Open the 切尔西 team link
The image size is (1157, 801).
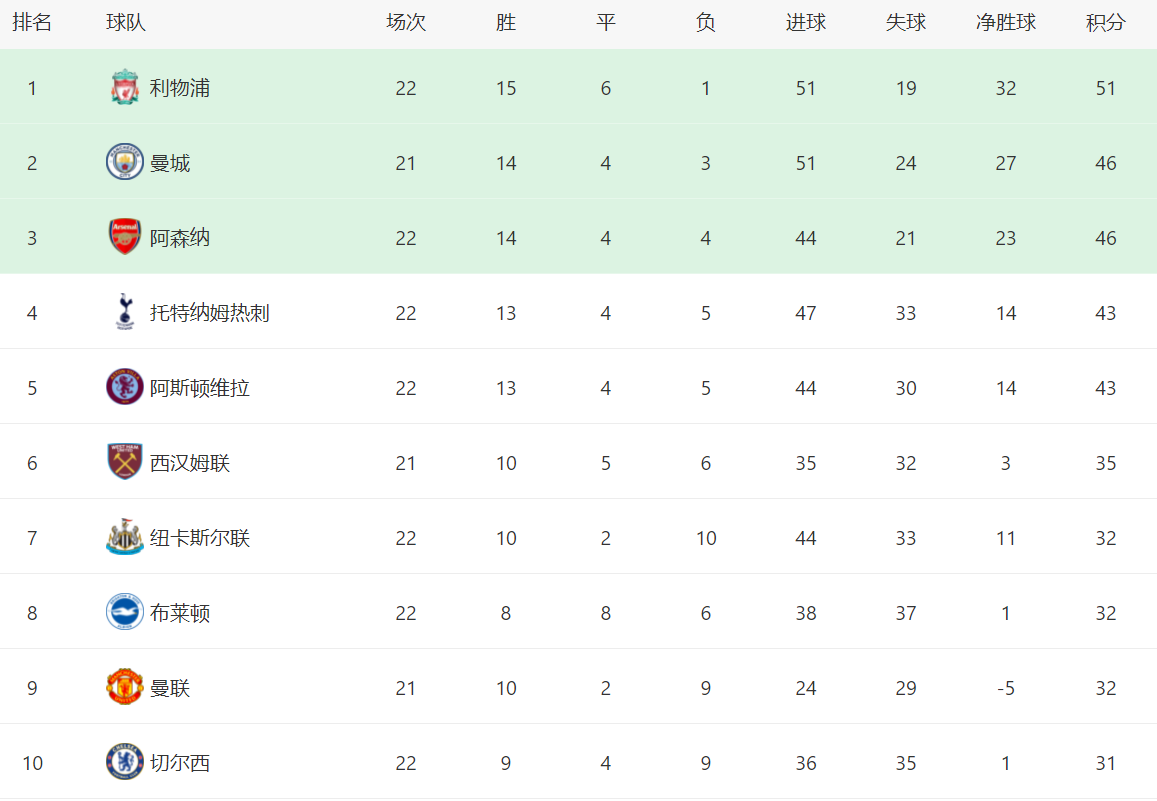tap(180, 763)
